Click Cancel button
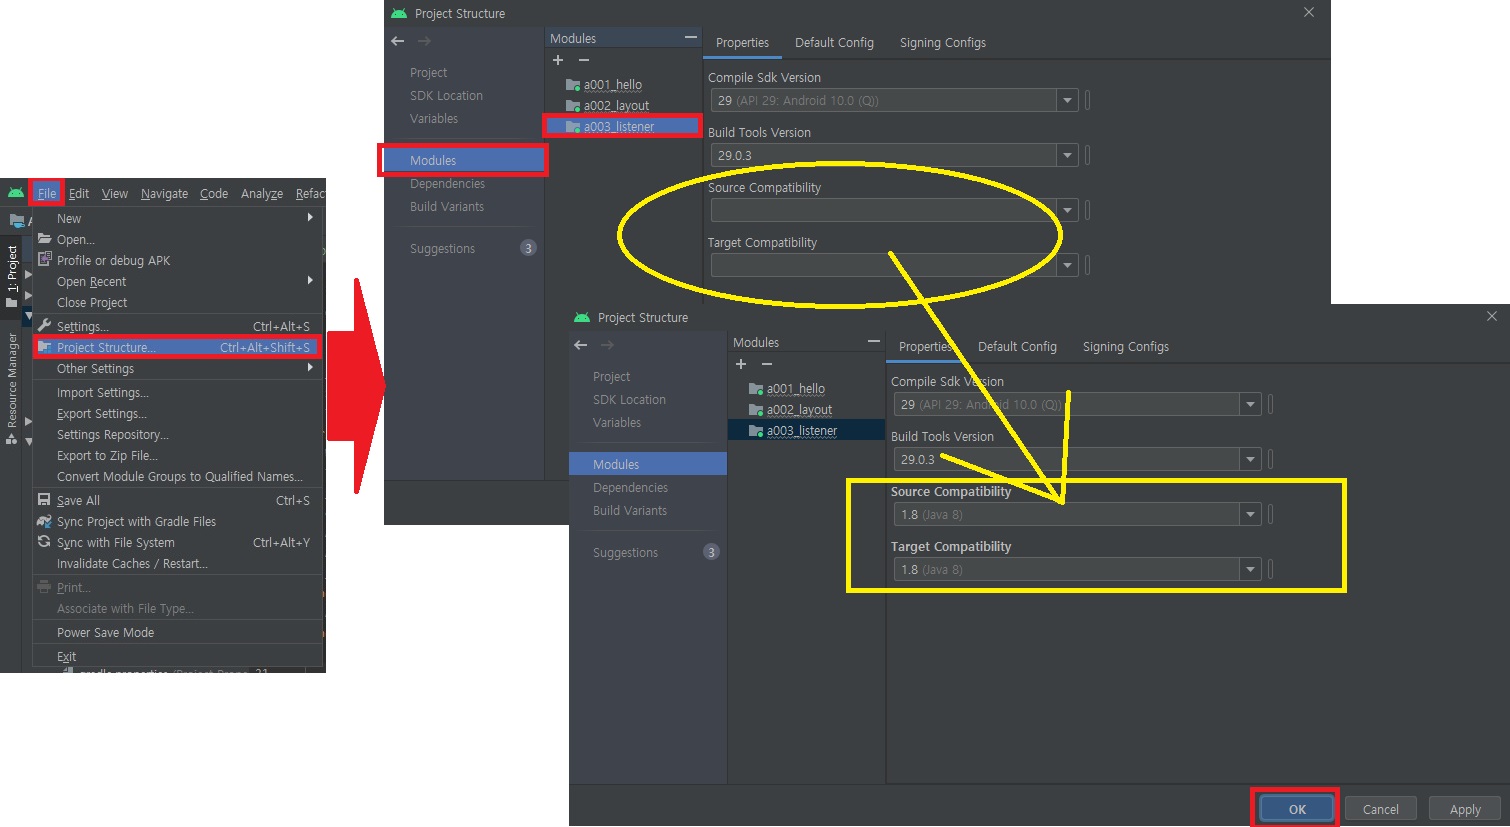This screenshot has height=827, width=1510. point(1380,809)
